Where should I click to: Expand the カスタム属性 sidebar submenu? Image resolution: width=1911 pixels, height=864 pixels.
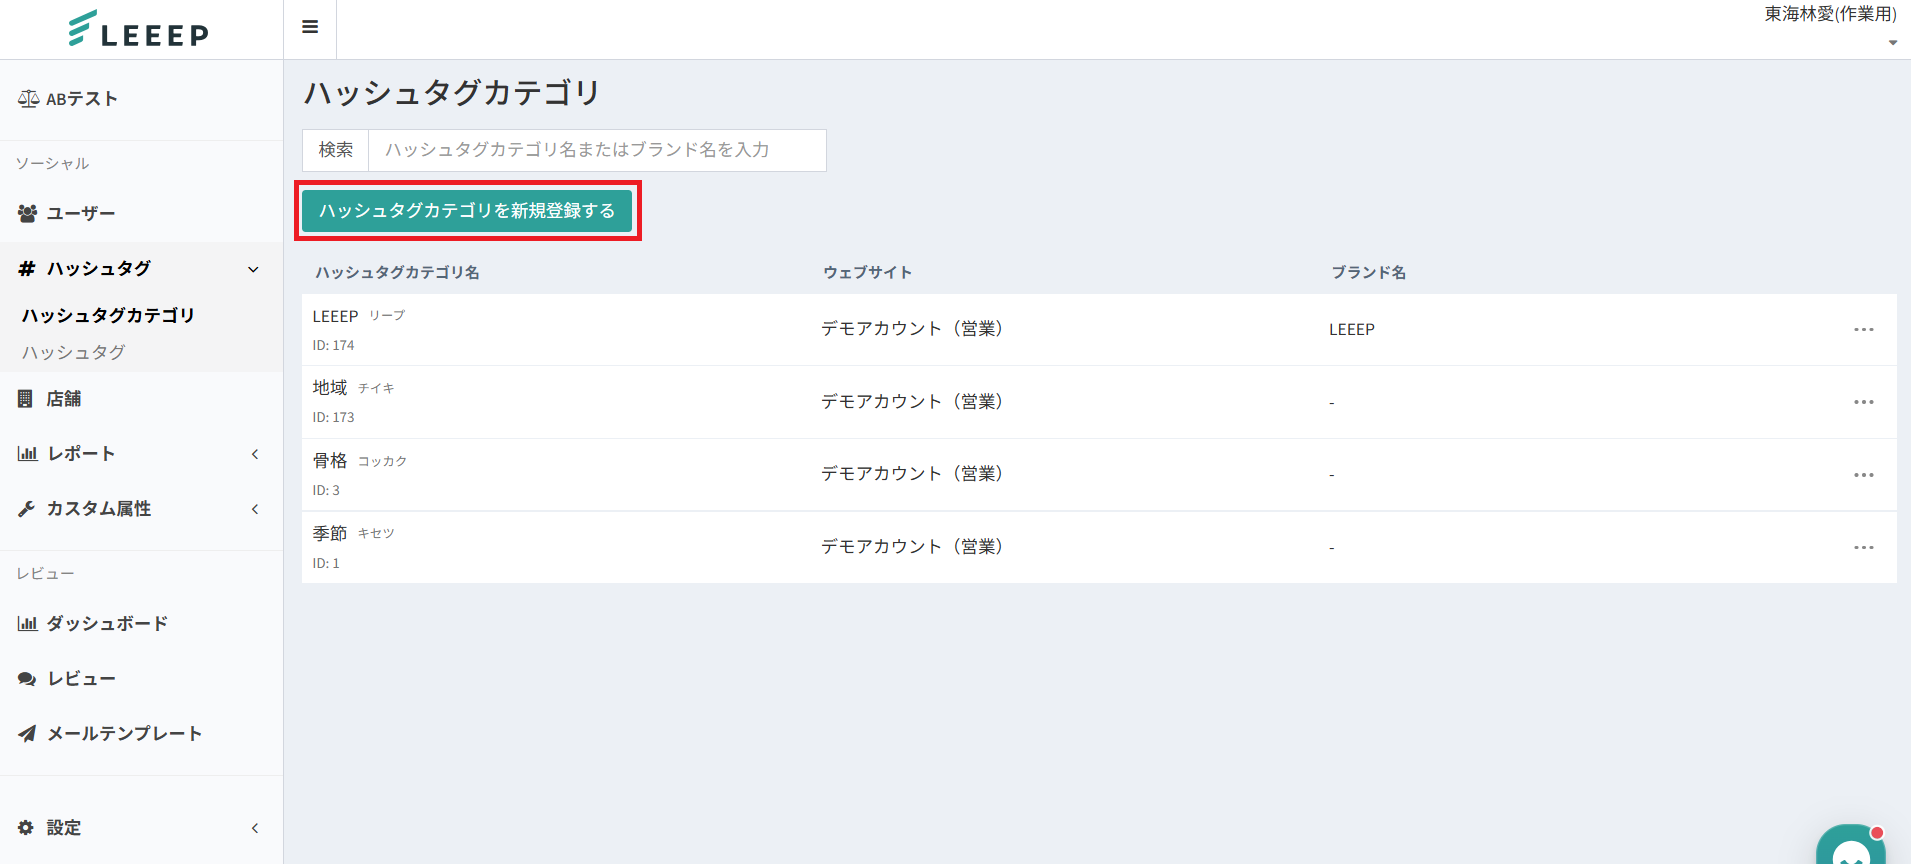(x=255, y=509)
